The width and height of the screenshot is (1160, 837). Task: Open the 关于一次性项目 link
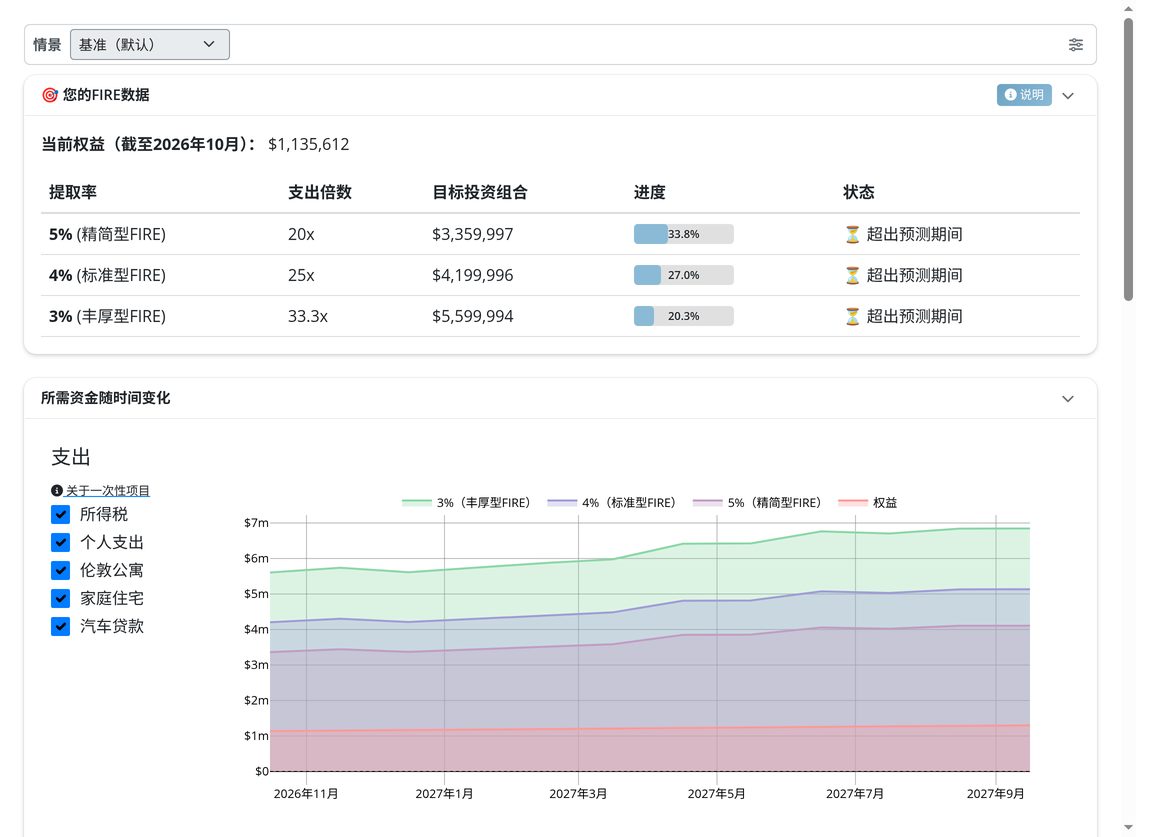tap(108, 491)
